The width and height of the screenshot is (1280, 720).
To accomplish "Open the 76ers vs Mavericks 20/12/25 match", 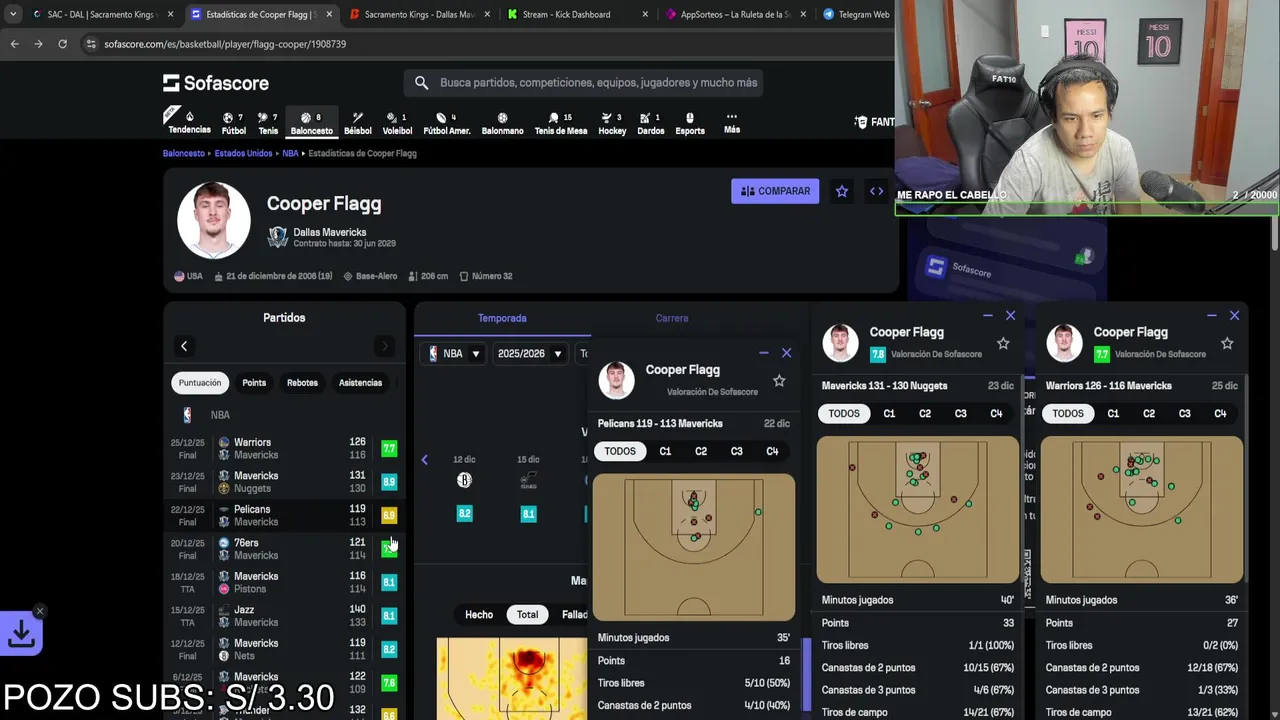I will tap(285, 549).
